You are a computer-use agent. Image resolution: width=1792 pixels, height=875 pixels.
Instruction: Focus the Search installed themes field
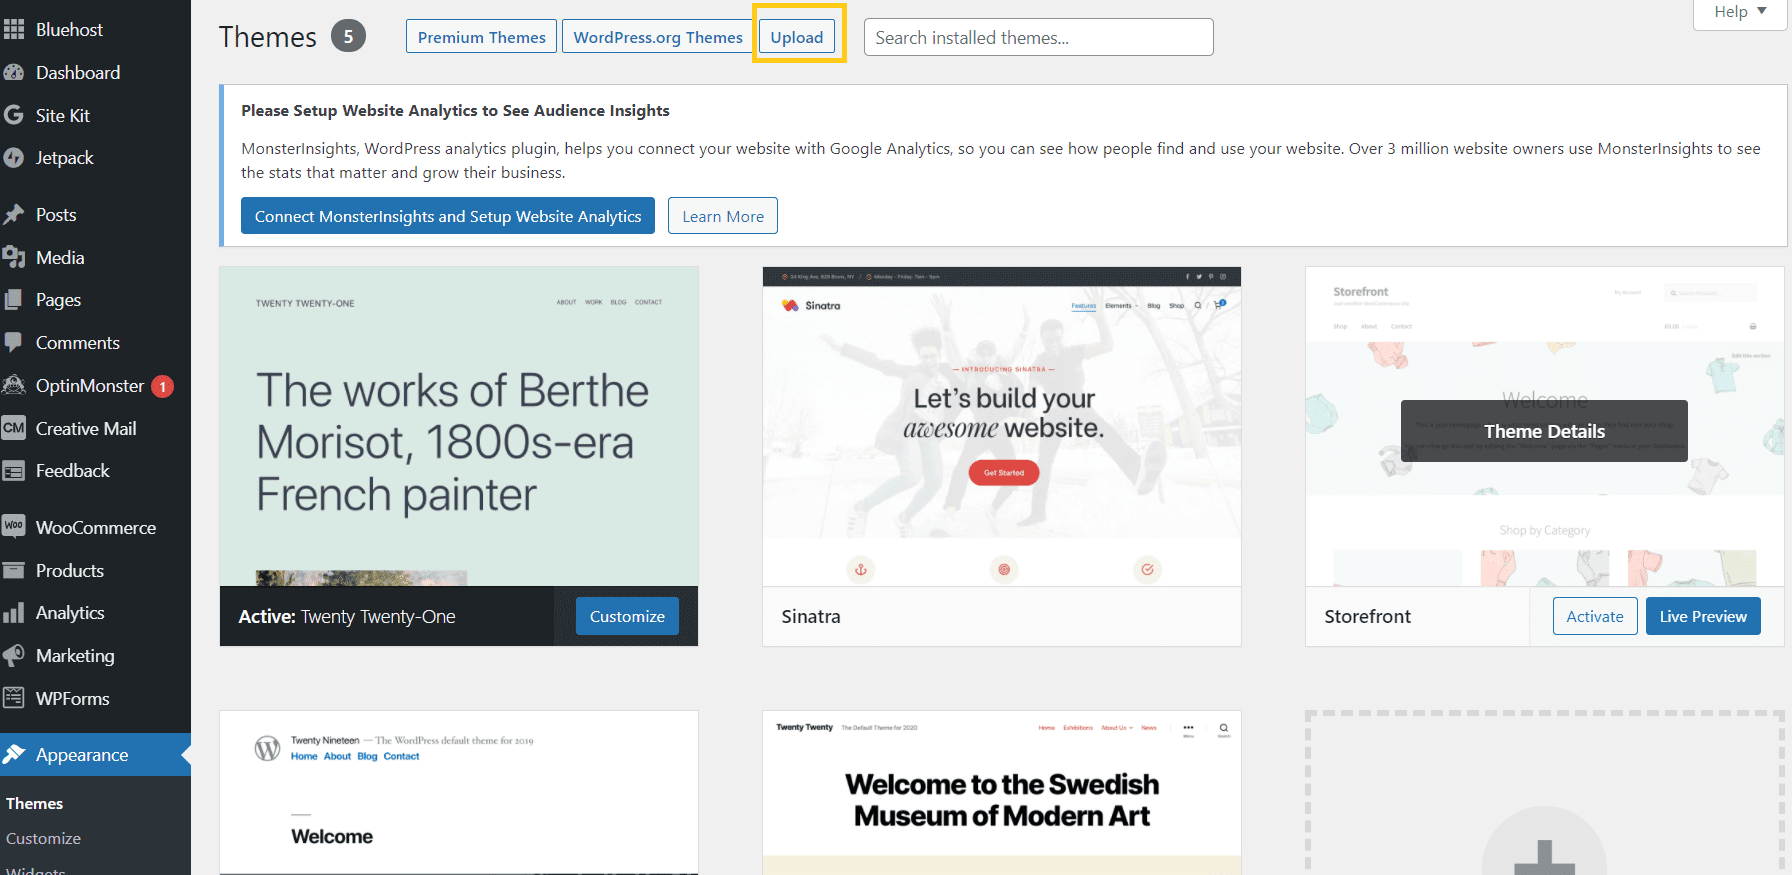pyautogui.click(x=1039, y=37)
